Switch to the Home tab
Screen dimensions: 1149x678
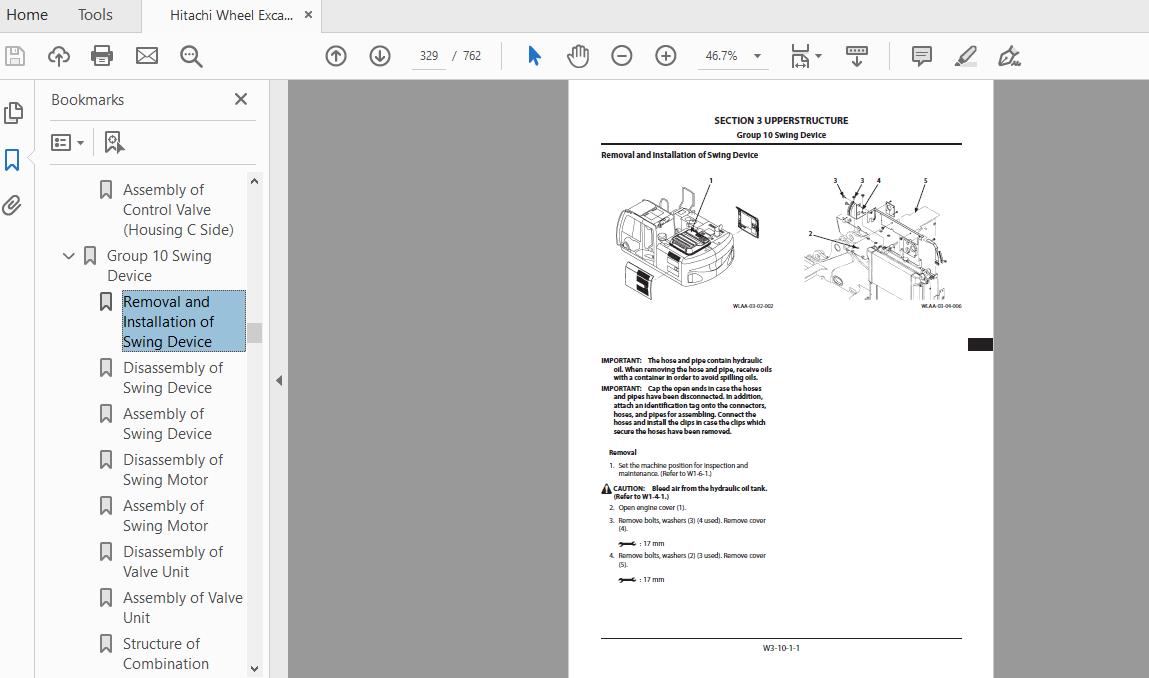(x=27, y=15)
